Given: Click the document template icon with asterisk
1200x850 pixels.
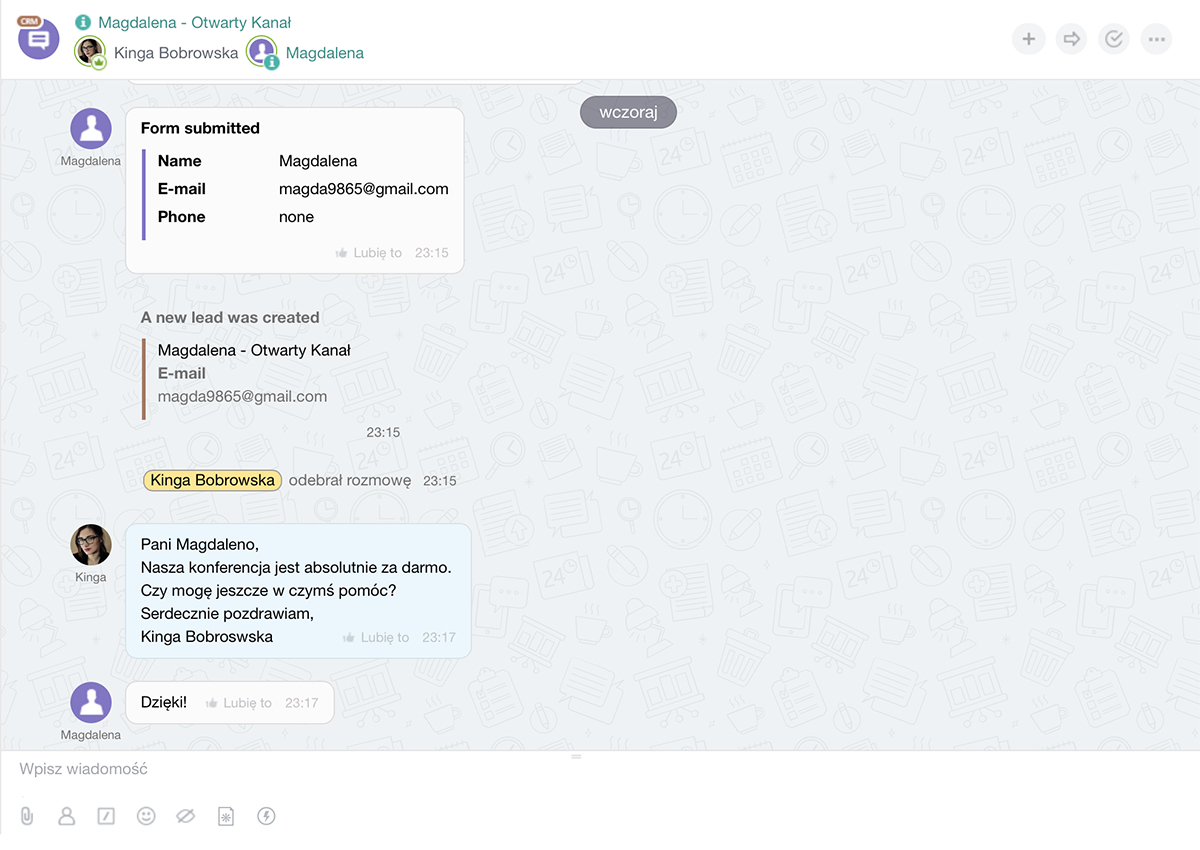Looking at the screenshot, I should tap(226, 816).
